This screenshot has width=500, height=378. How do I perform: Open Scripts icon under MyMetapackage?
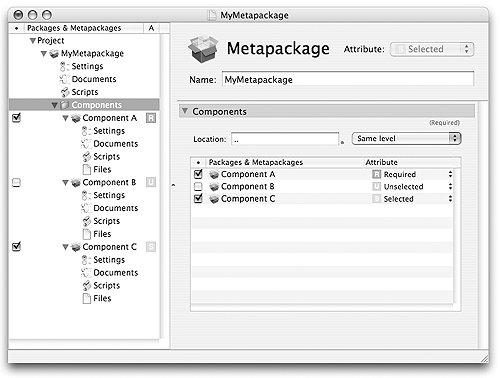pyautogui.click(x=65, y=92)
